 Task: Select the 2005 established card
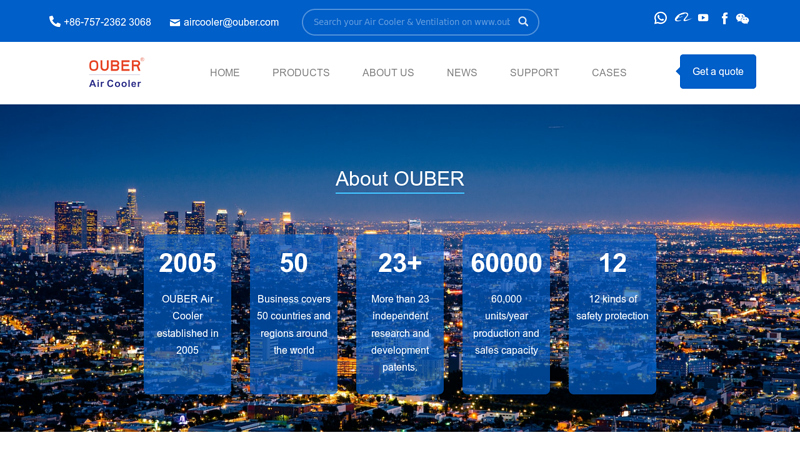(187, 314)
